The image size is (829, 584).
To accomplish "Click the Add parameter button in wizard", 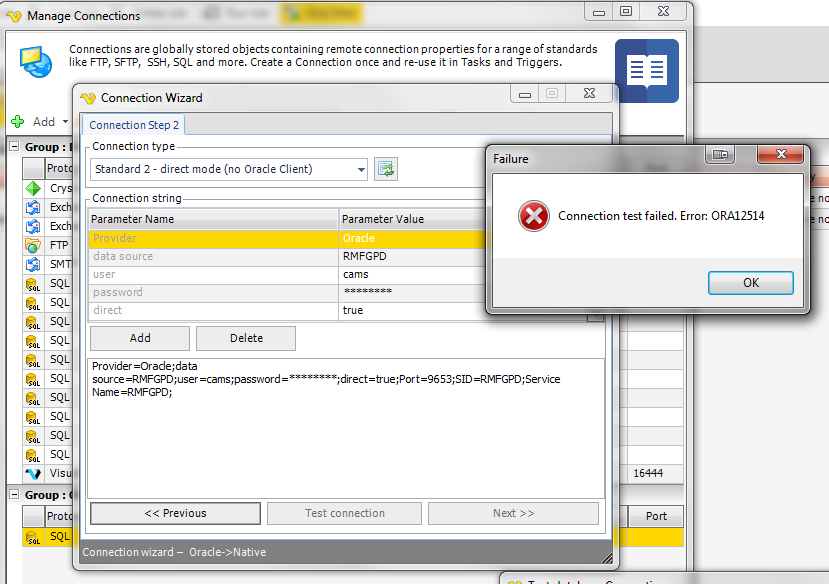I will coord(140,338).
